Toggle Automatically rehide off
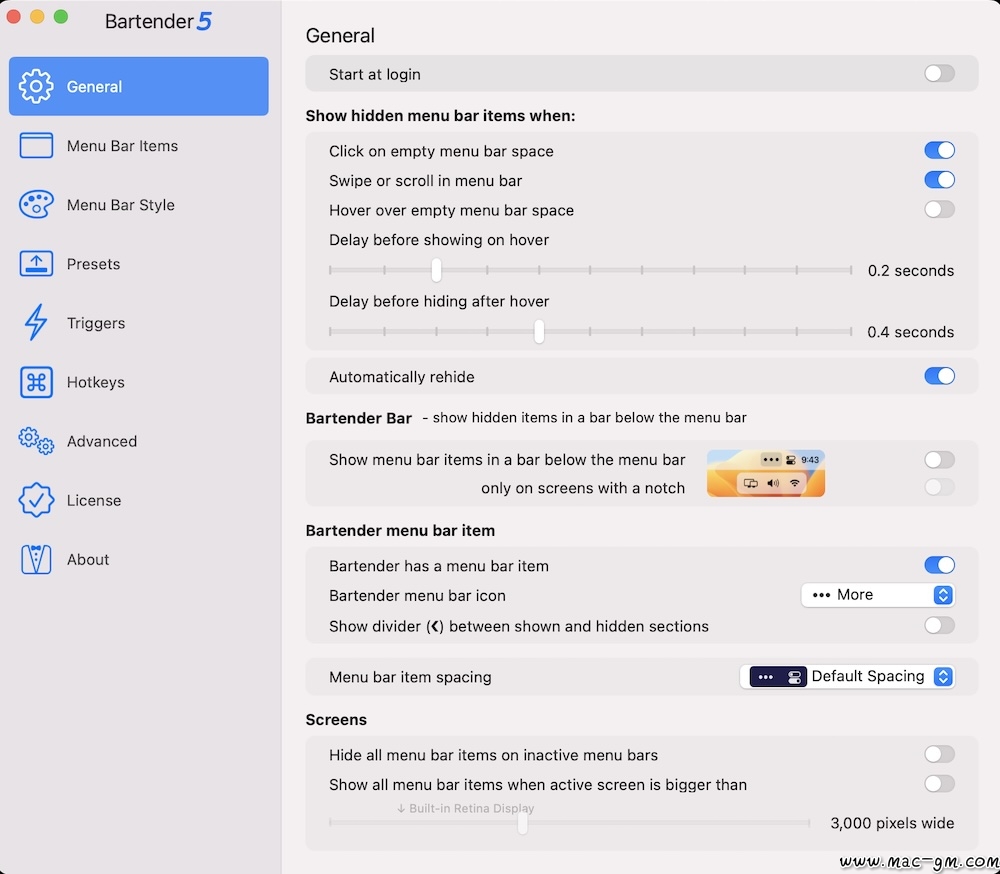 (939, 376)
